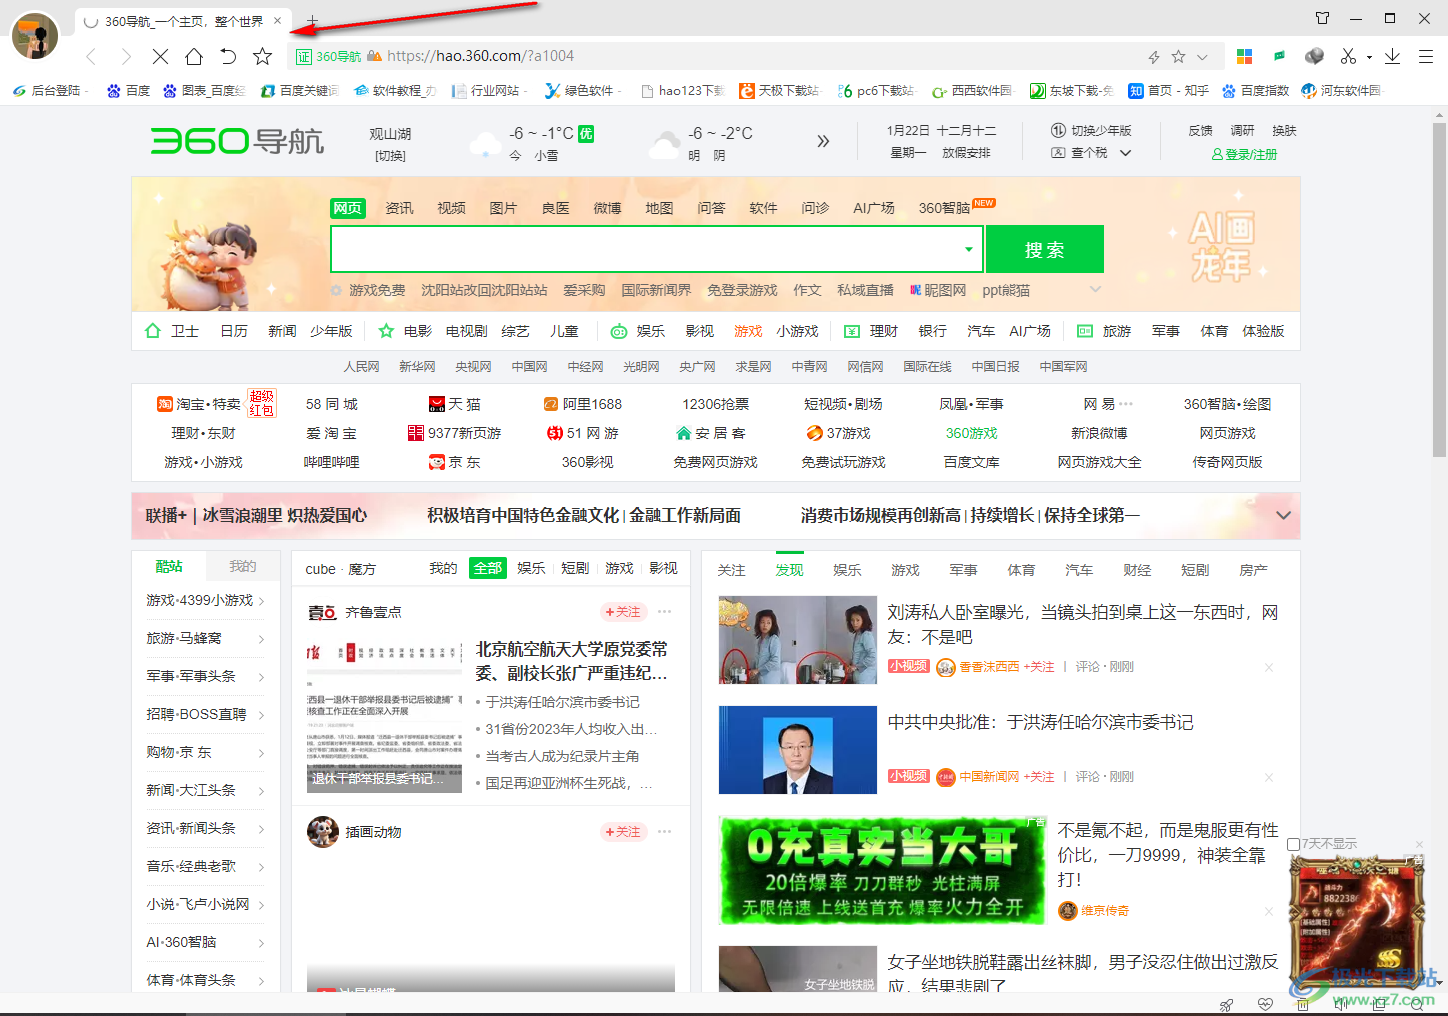Open the gray globe extension icon
The width and height of the screenshot is (1448, 1016).
coord(1314,56)
